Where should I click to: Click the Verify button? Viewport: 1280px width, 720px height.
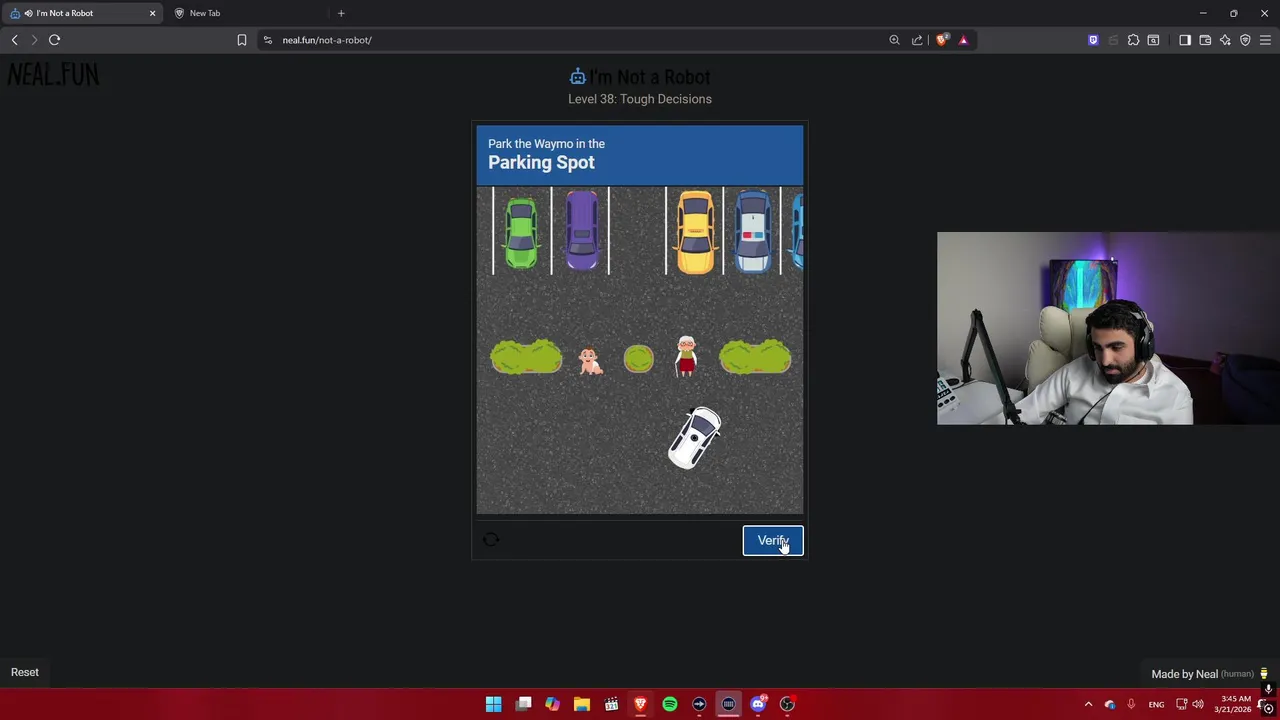[x=773, y=541]
